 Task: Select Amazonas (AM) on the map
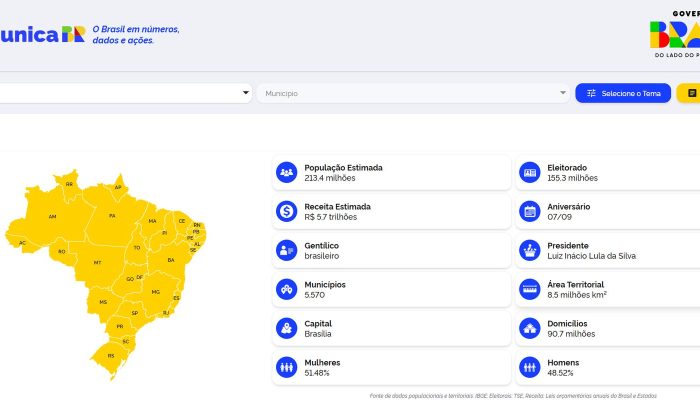(53, 216)
